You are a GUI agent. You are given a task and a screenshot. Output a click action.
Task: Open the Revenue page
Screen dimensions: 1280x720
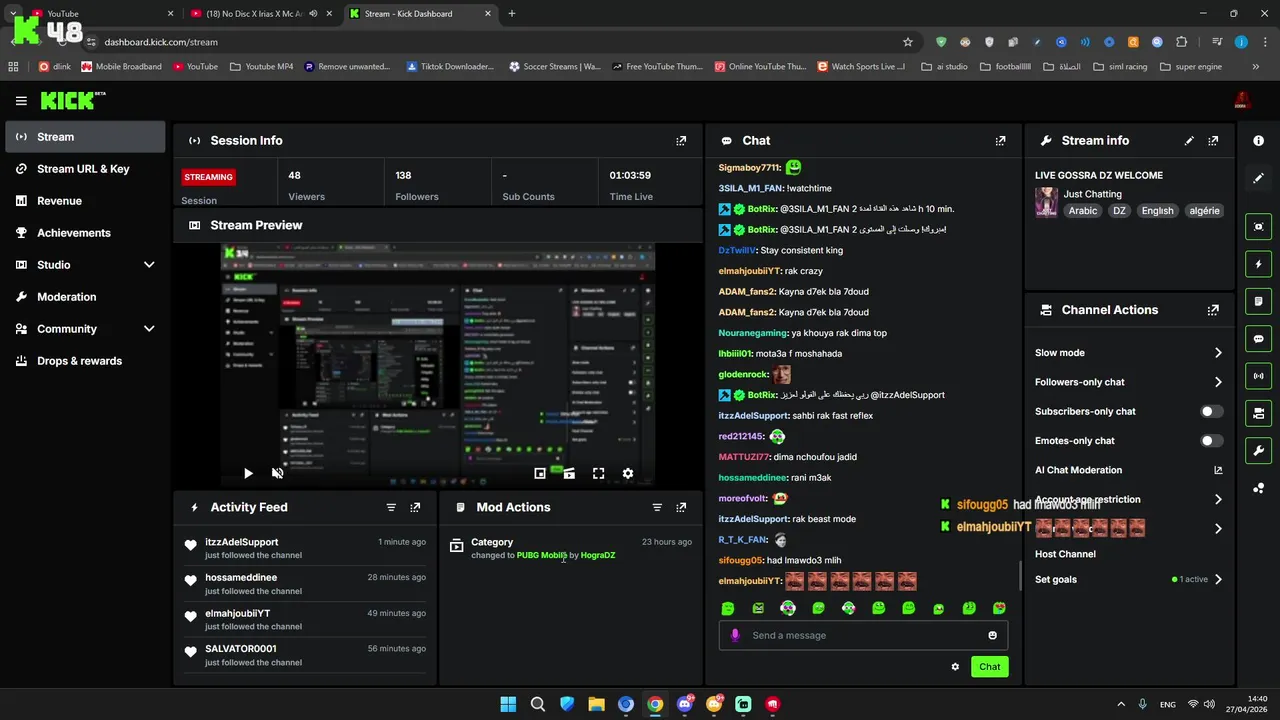[x=85, y=201]
